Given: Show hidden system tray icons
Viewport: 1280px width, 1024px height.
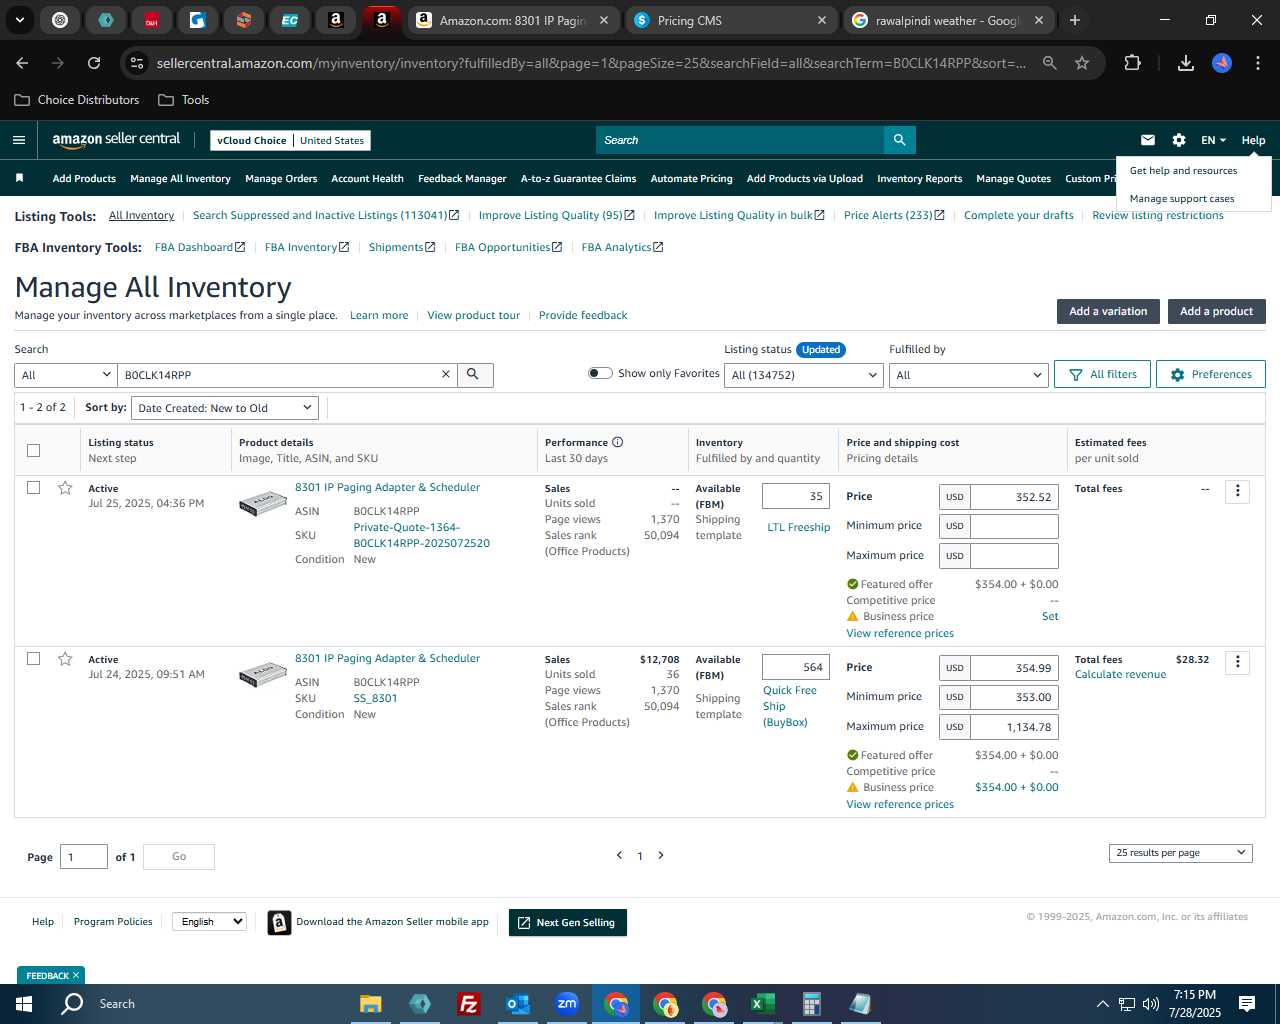Looking at the screenshot, I should (x=1102, y=1004).
